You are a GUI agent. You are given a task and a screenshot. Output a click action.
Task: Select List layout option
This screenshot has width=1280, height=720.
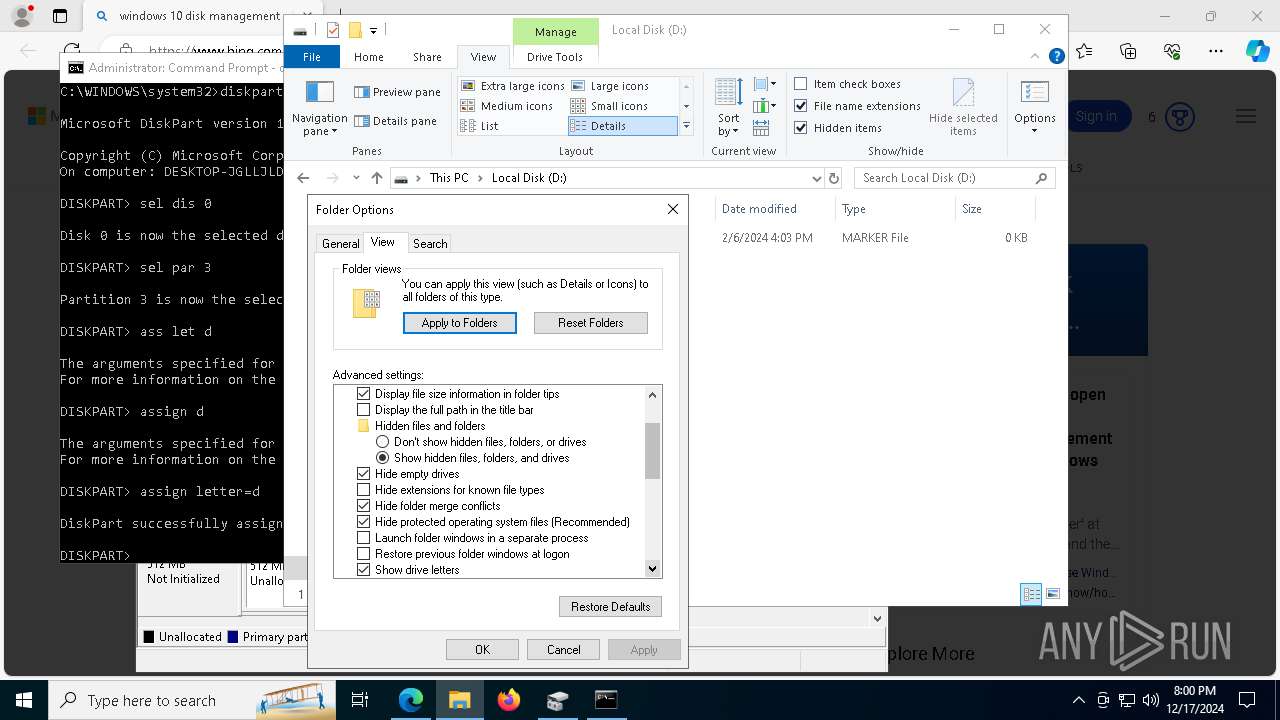pyautogui.click(x=480, y=126)
